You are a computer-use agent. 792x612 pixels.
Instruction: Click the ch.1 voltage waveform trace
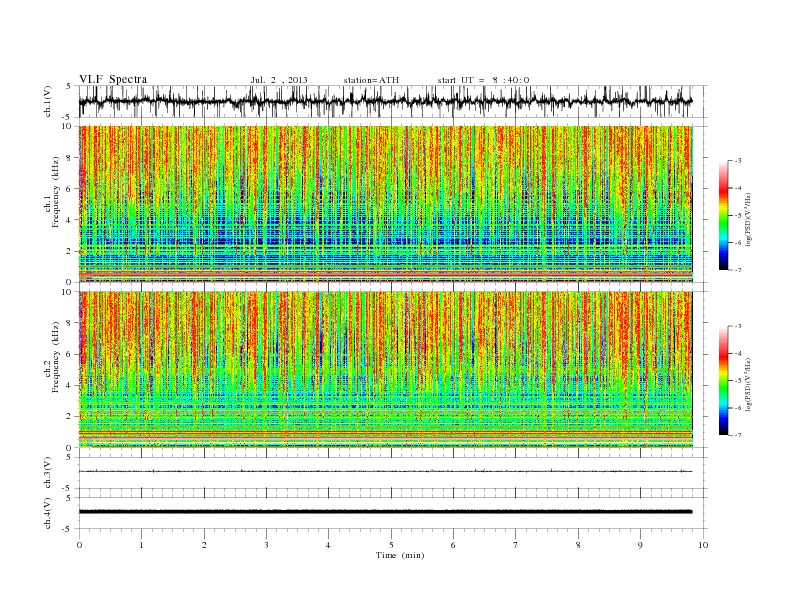pos(385,101)
